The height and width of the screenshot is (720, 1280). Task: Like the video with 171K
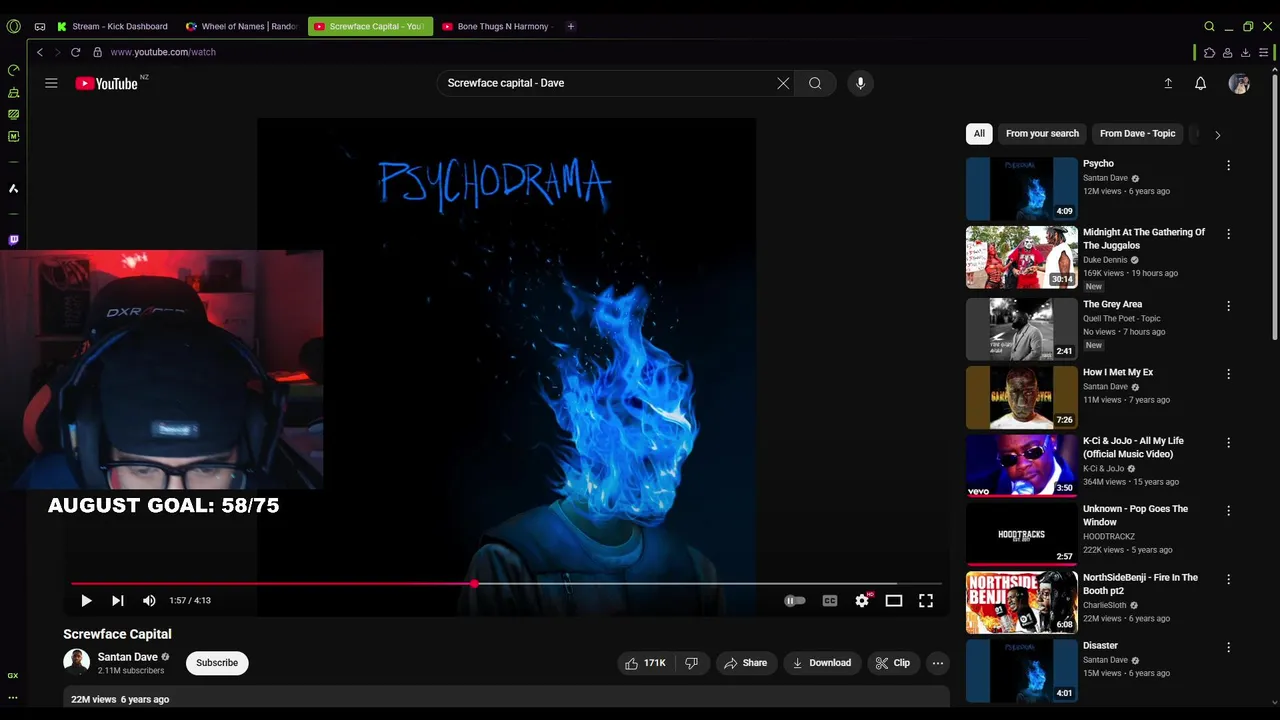click(x=645, y=663)
